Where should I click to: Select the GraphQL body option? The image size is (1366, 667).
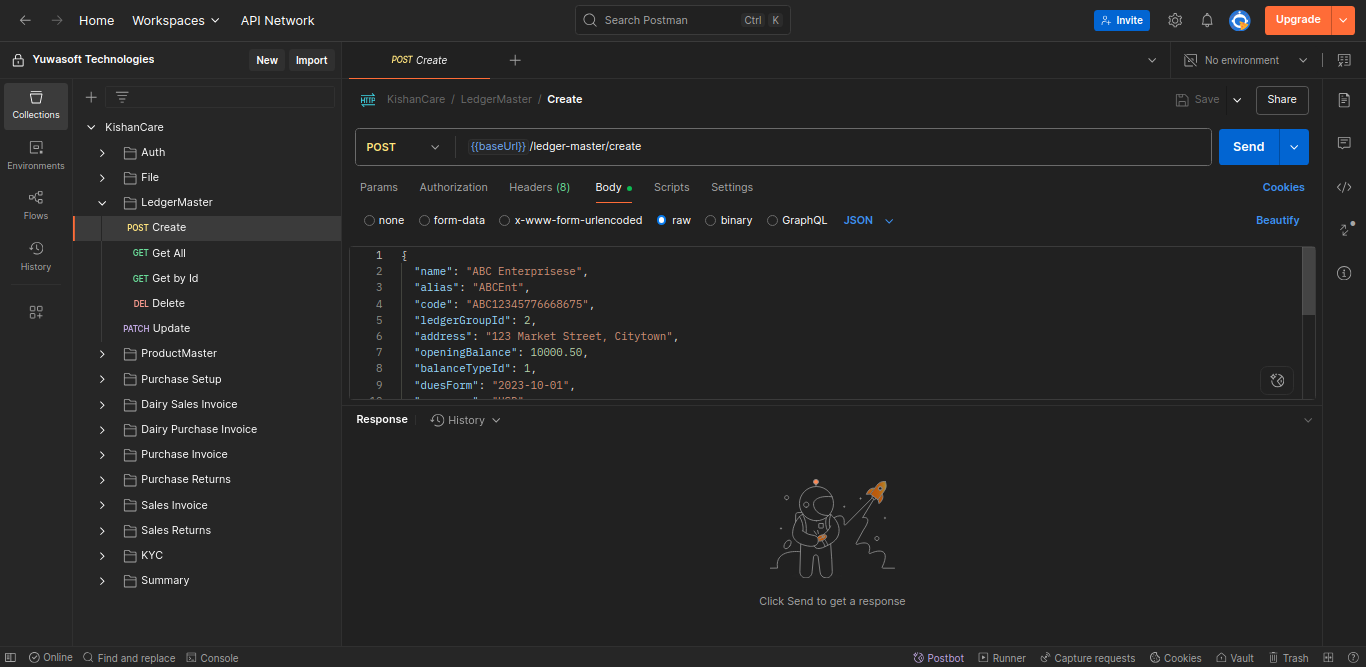pos(773,220)
